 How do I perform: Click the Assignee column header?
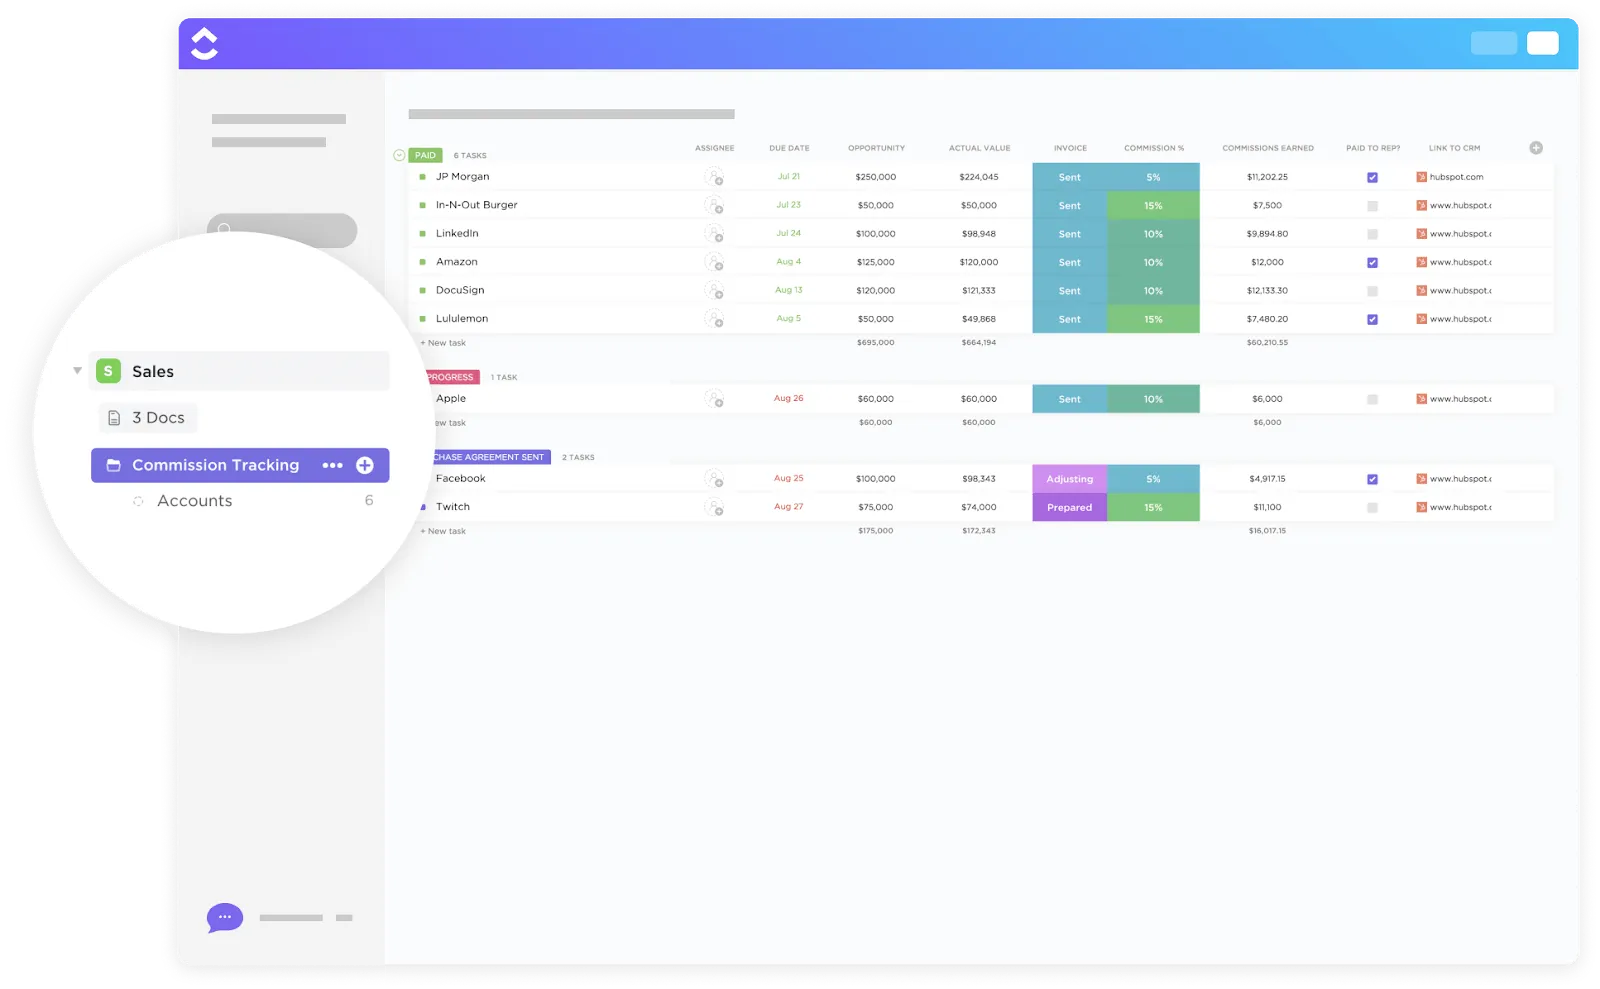(x=714, y=148)
